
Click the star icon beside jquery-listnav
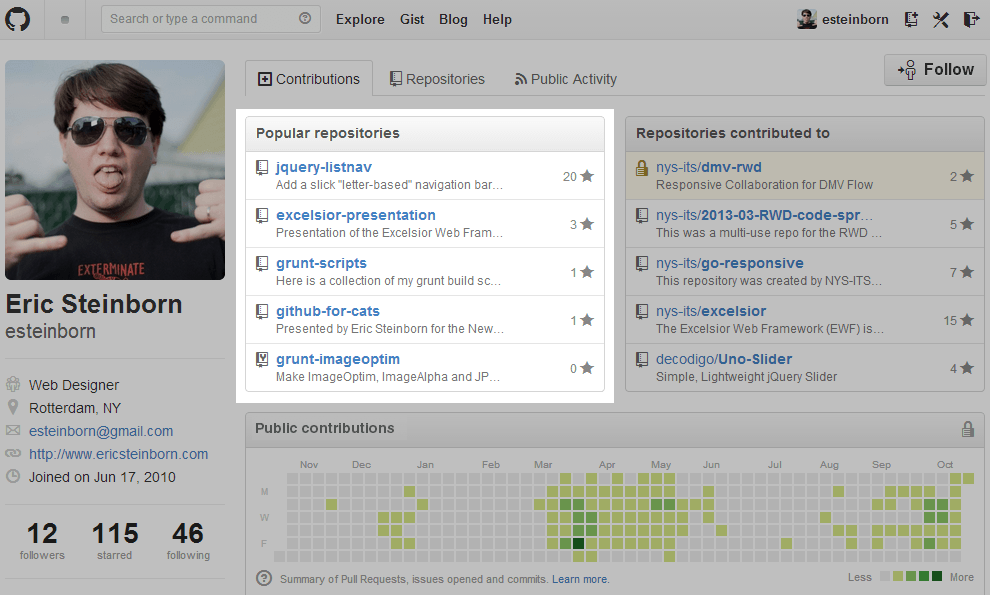587,176
